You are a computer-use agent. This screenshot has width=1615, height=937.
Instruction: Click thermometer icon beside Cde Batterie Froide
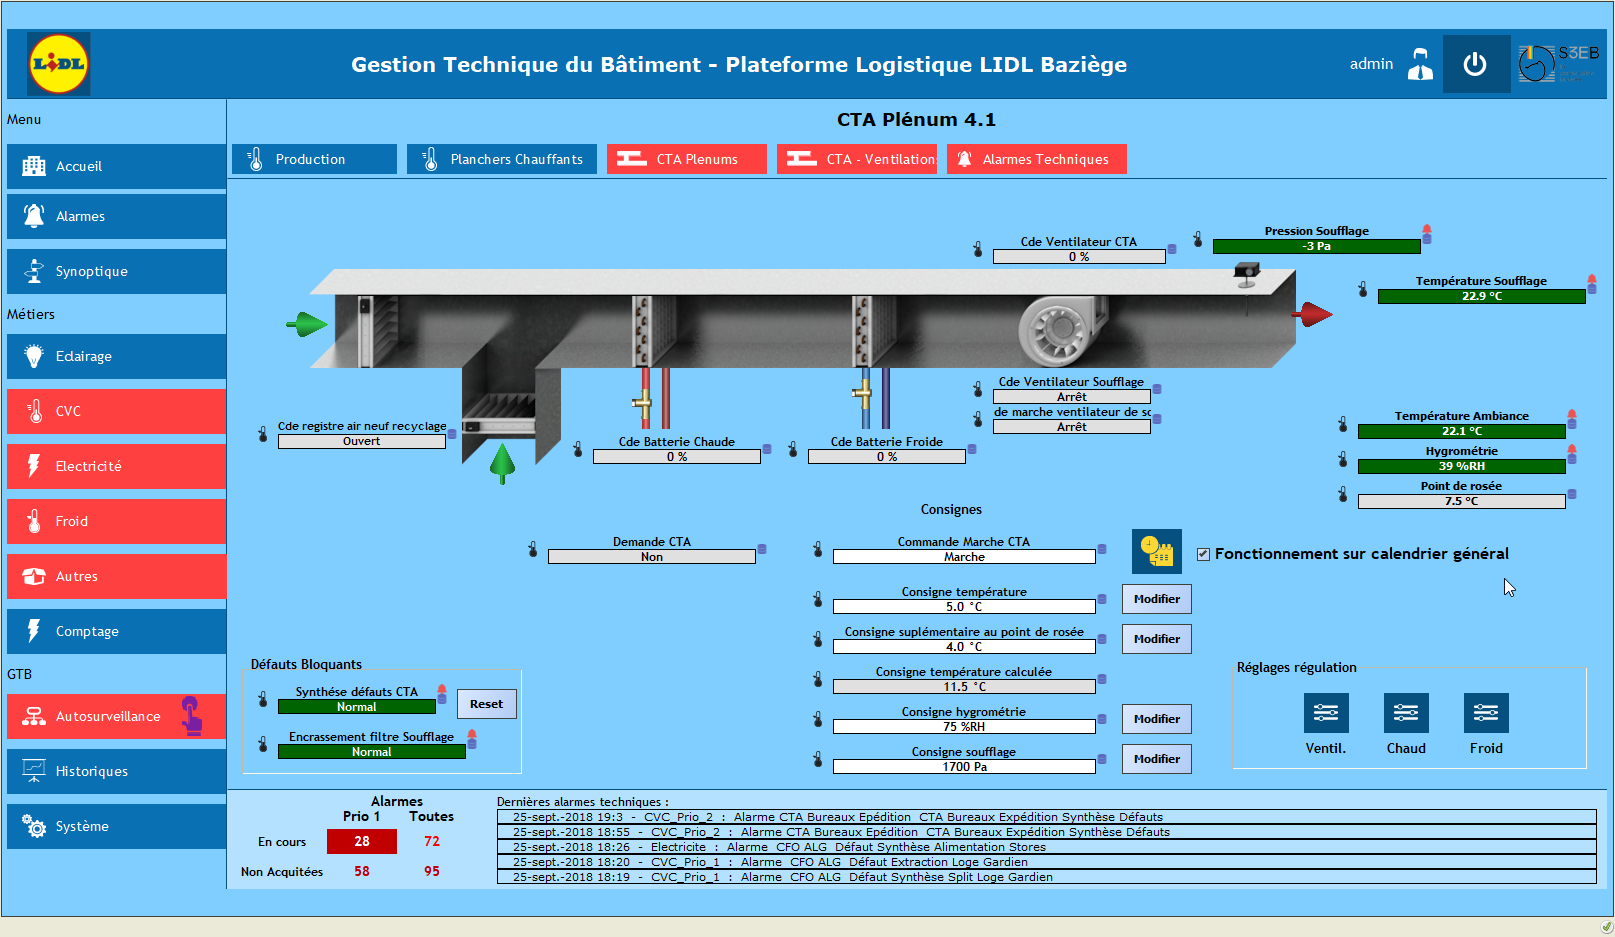(x=793, y=449)
